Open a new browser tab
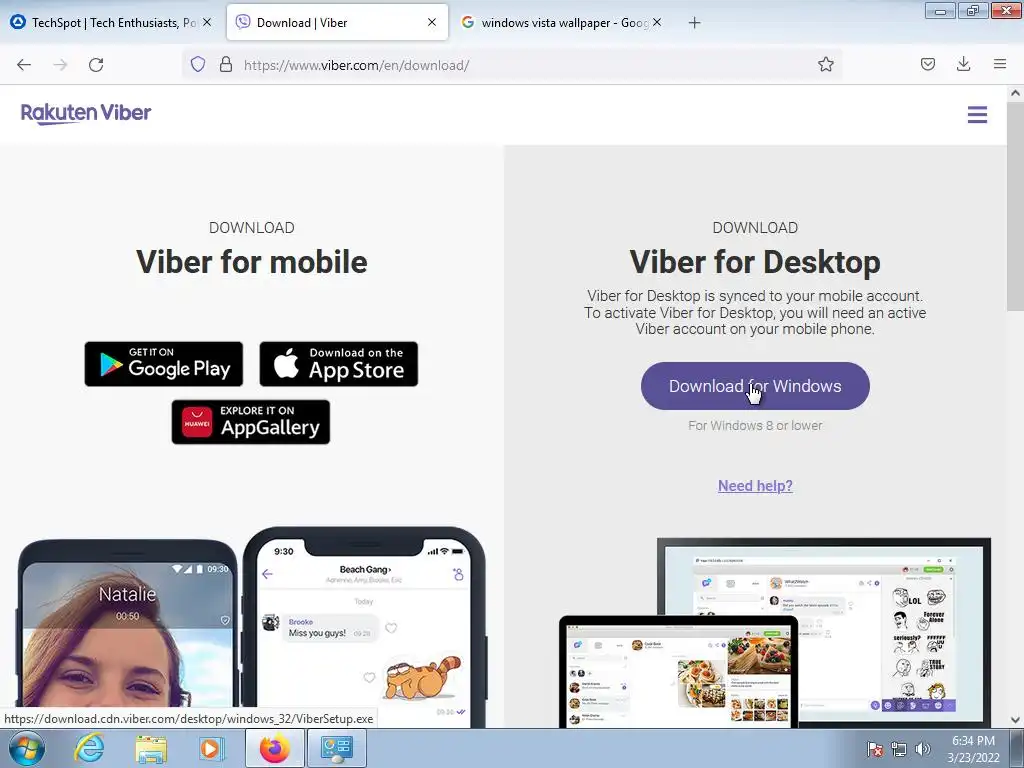 694,23
